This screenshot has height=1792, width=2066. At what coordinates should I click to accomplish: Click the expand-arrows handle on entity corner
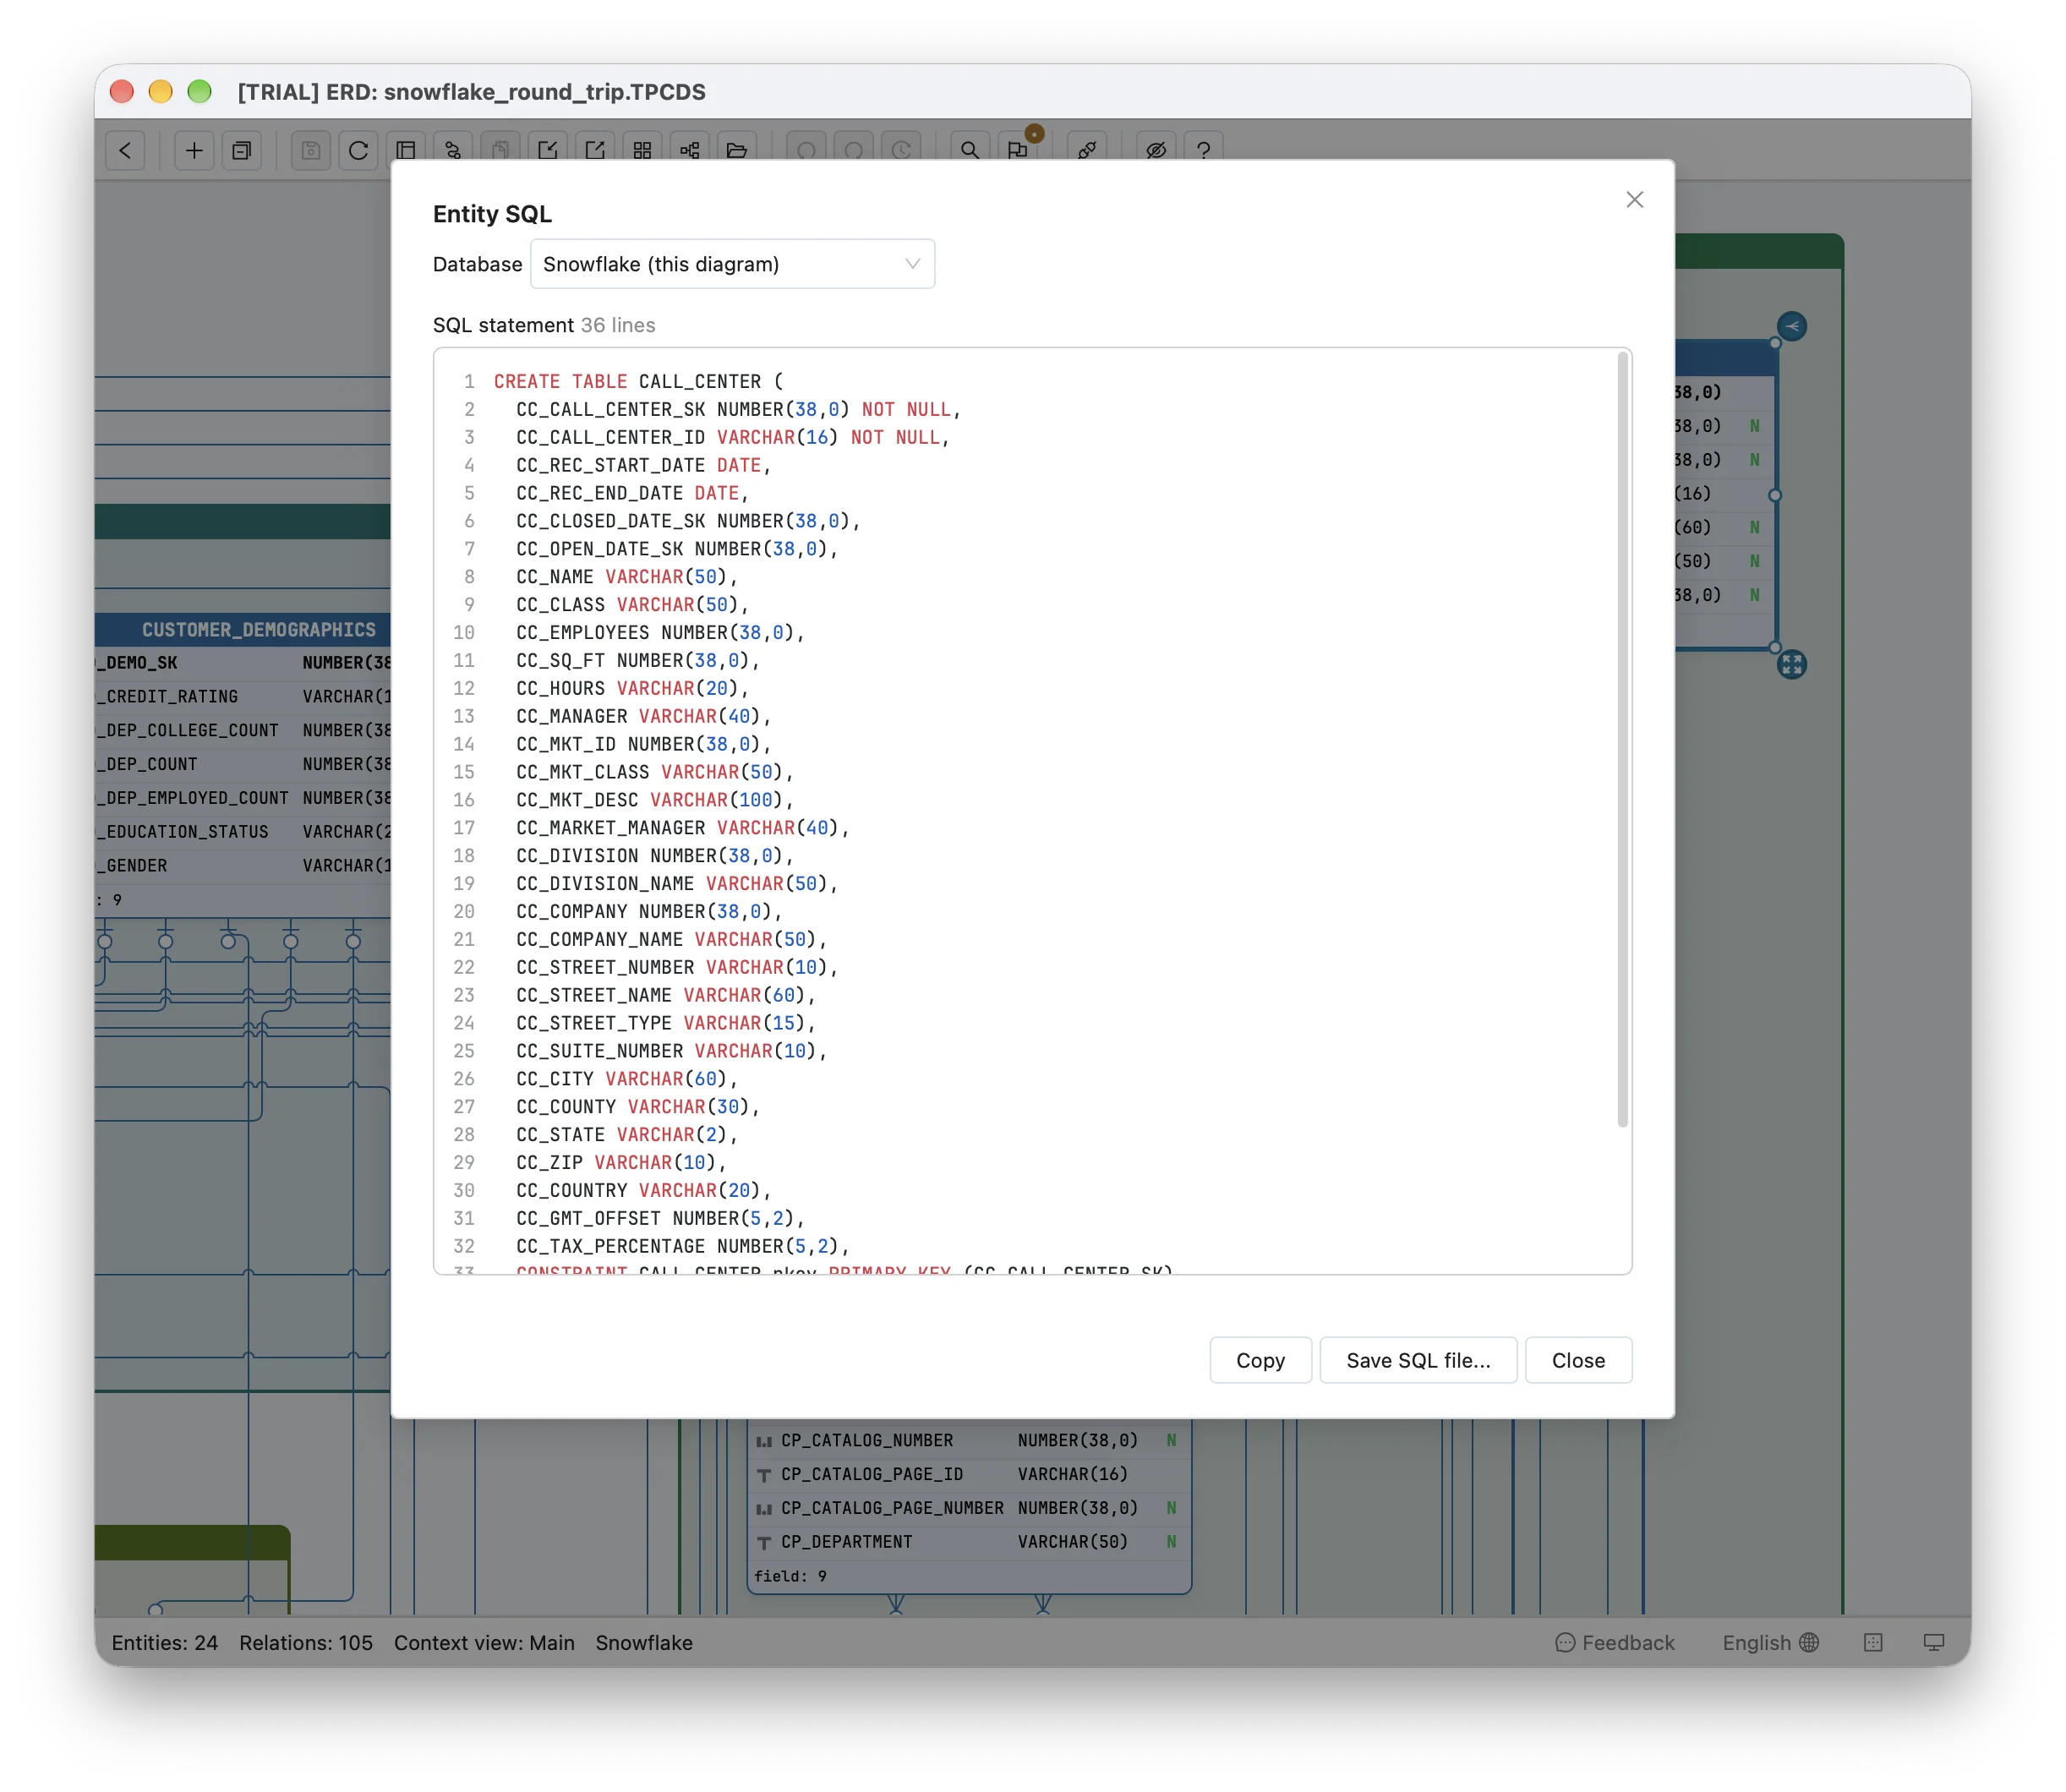click(x=1791, y=664)
